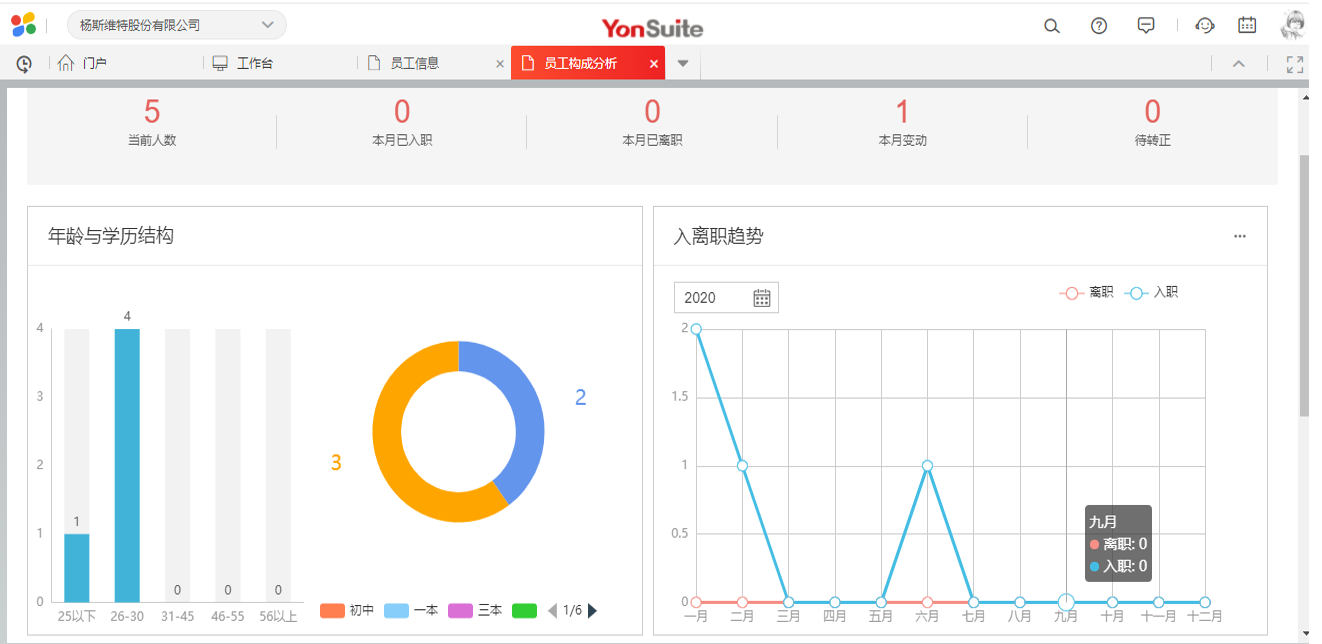Switch to the 工作台 tab
Viewport: 1322px width, 644px height.
pyautogui.click(x=254, y=63)
